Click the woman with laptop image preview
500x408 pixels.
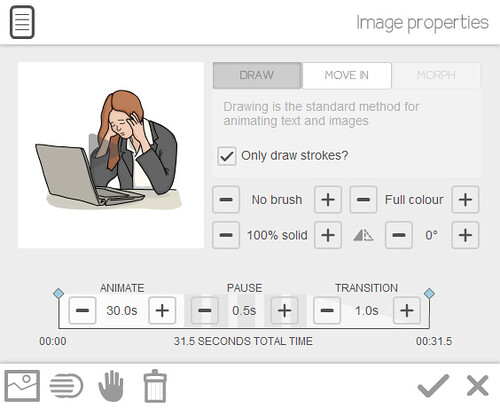click(111, 155)
